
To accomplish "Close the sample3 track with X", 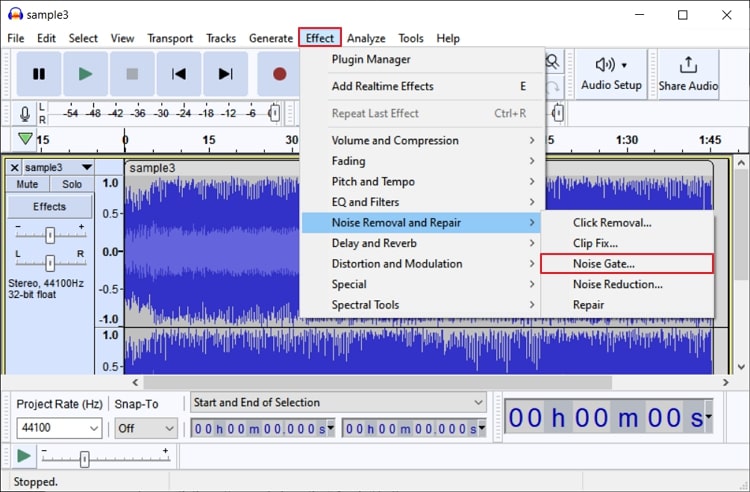I will [14, 167].
